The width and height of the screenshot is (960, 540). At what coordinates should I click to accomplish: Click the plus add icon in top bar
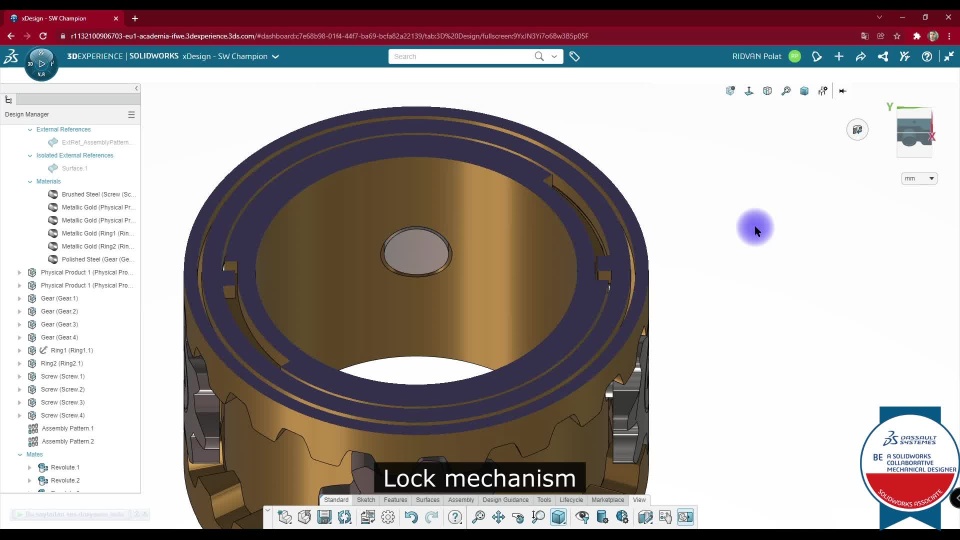point(839,56)
